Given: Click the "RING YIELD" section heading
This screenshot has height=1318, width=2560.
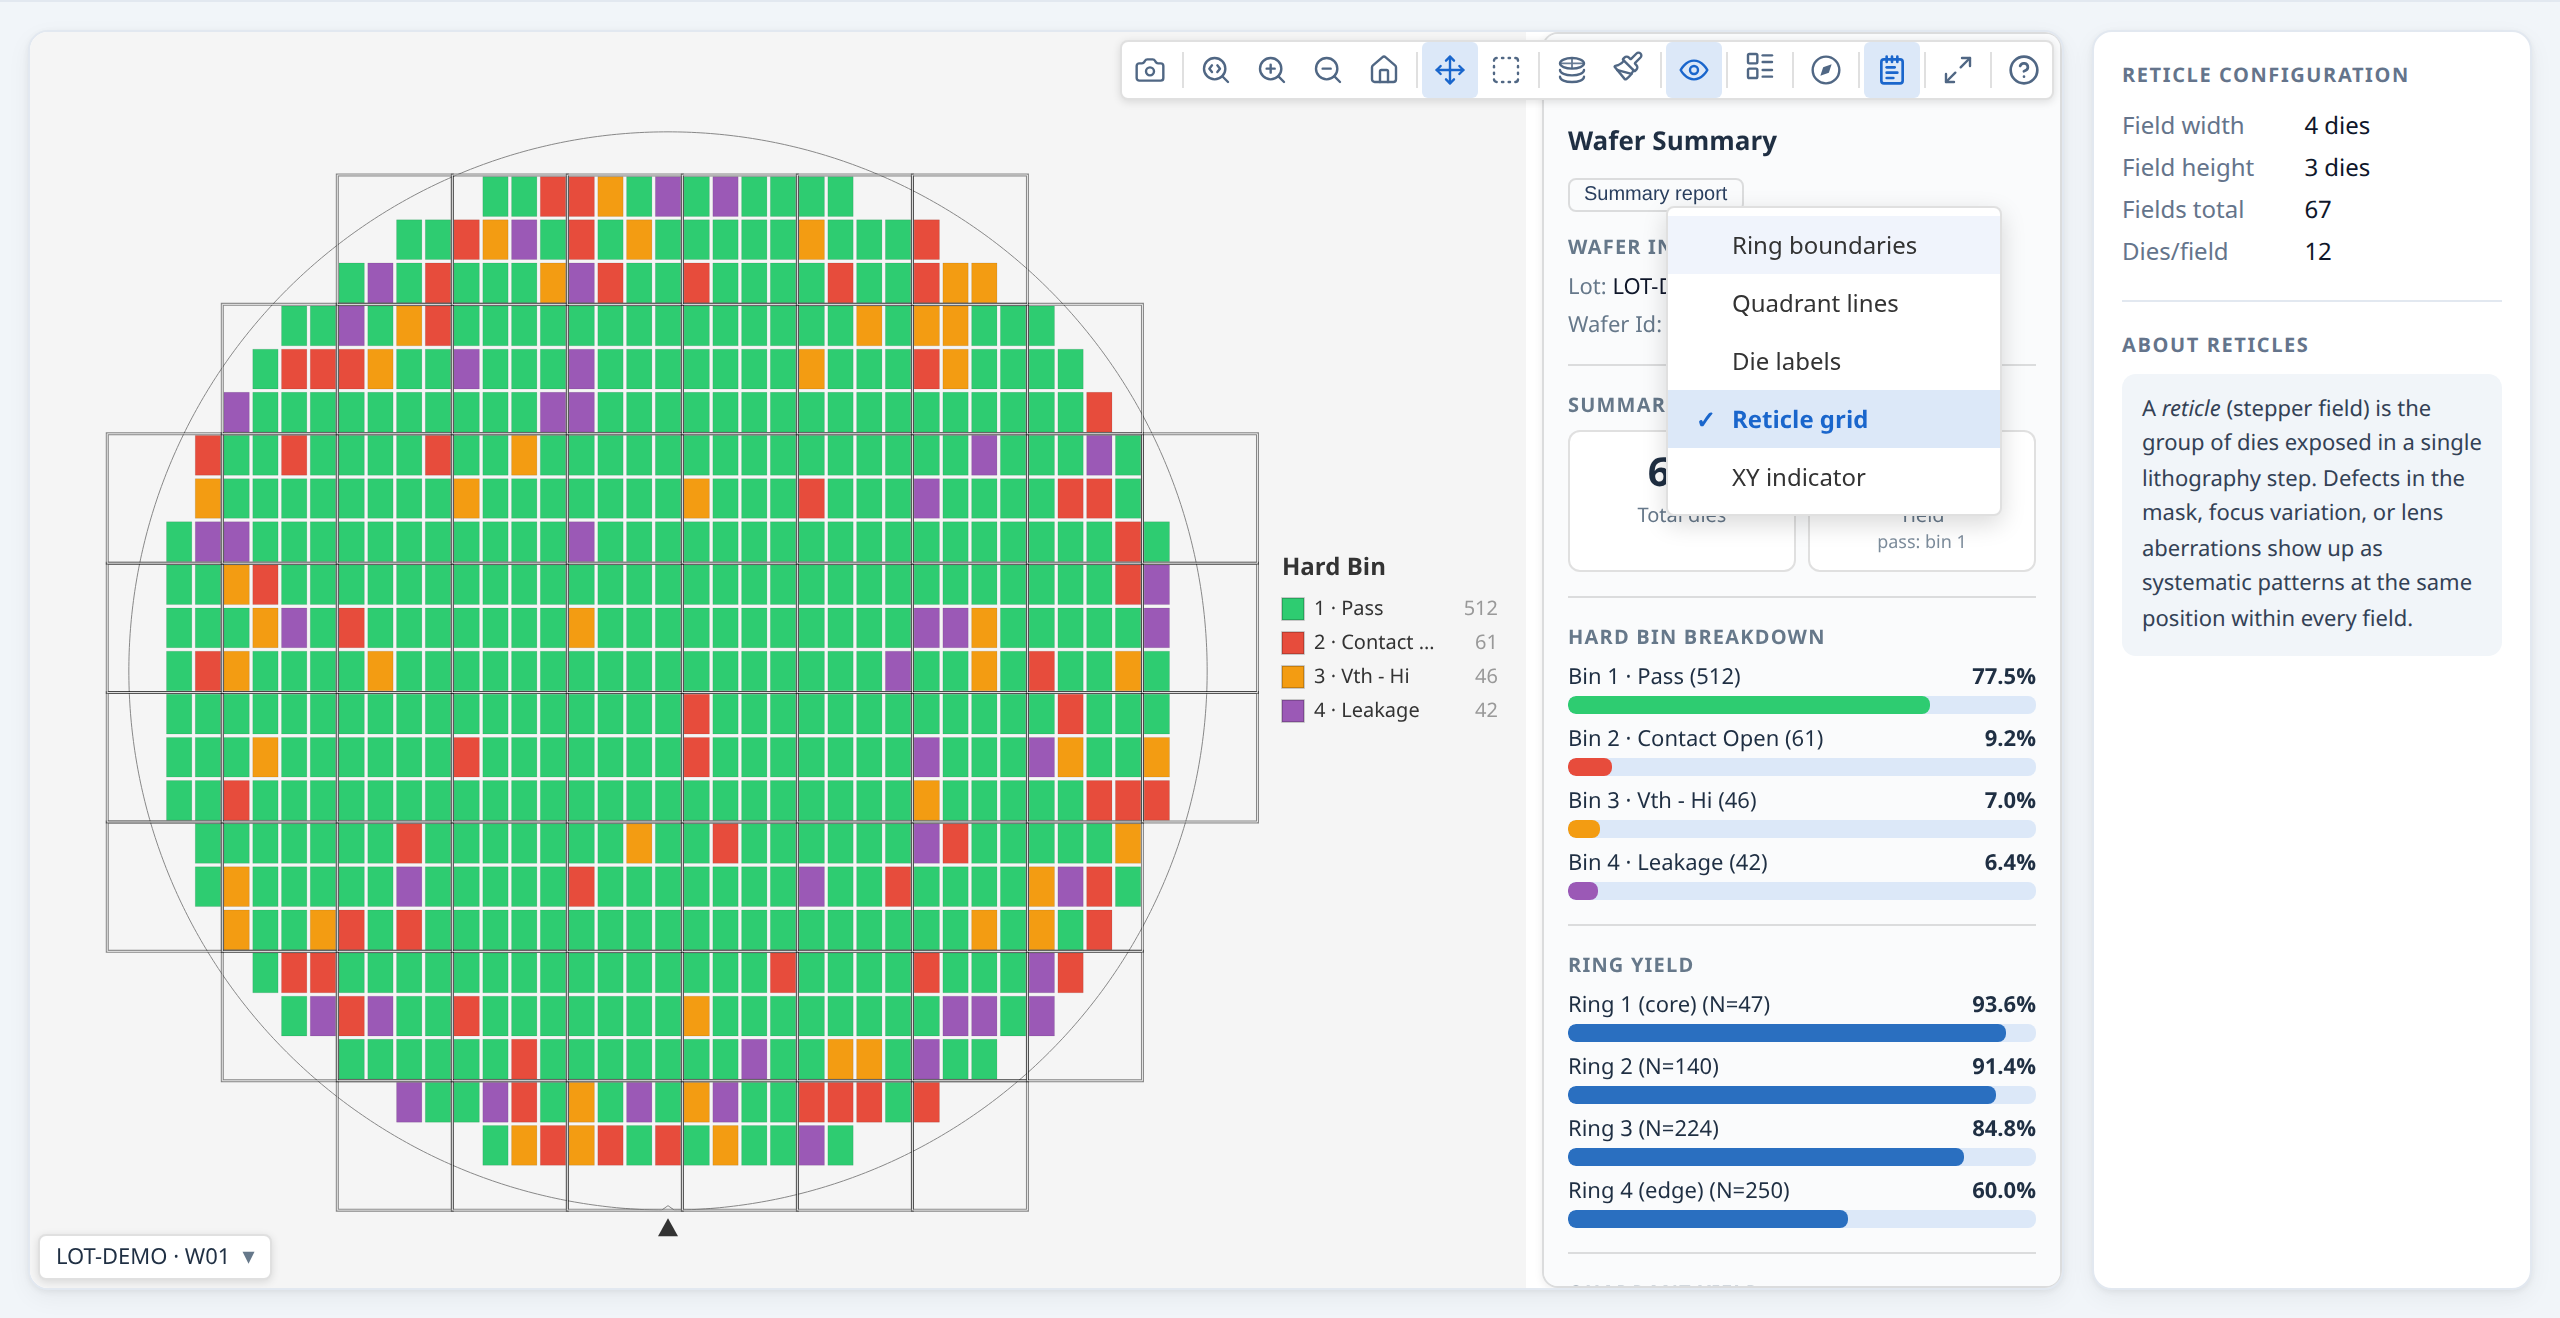Looking at the screenshot, I should coord(1630,965).
